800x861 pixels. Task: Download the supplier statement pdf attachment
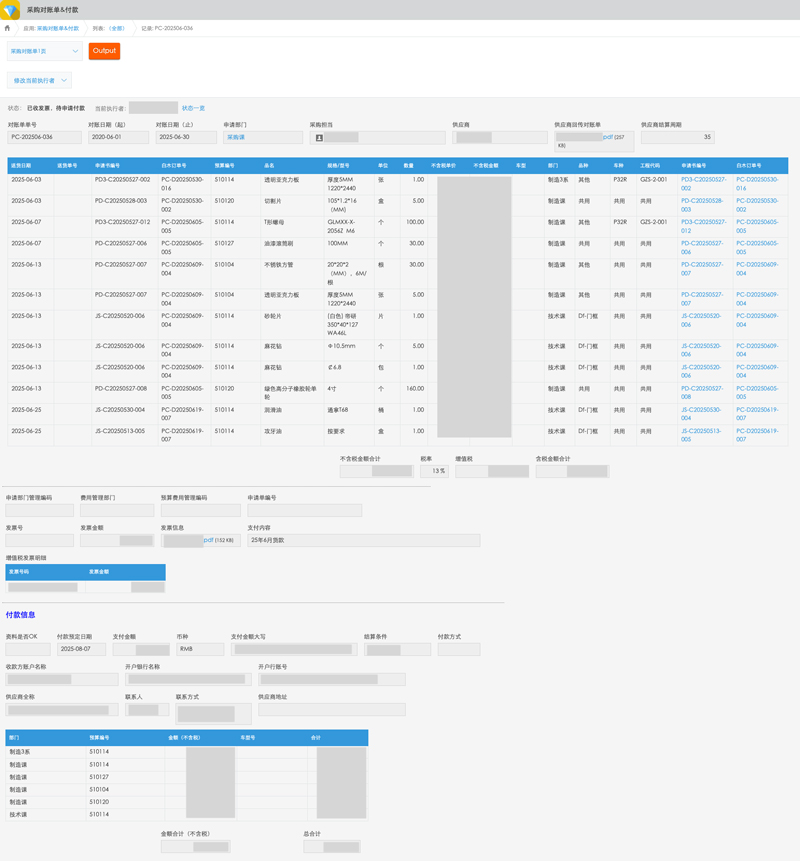pos(607,137)
